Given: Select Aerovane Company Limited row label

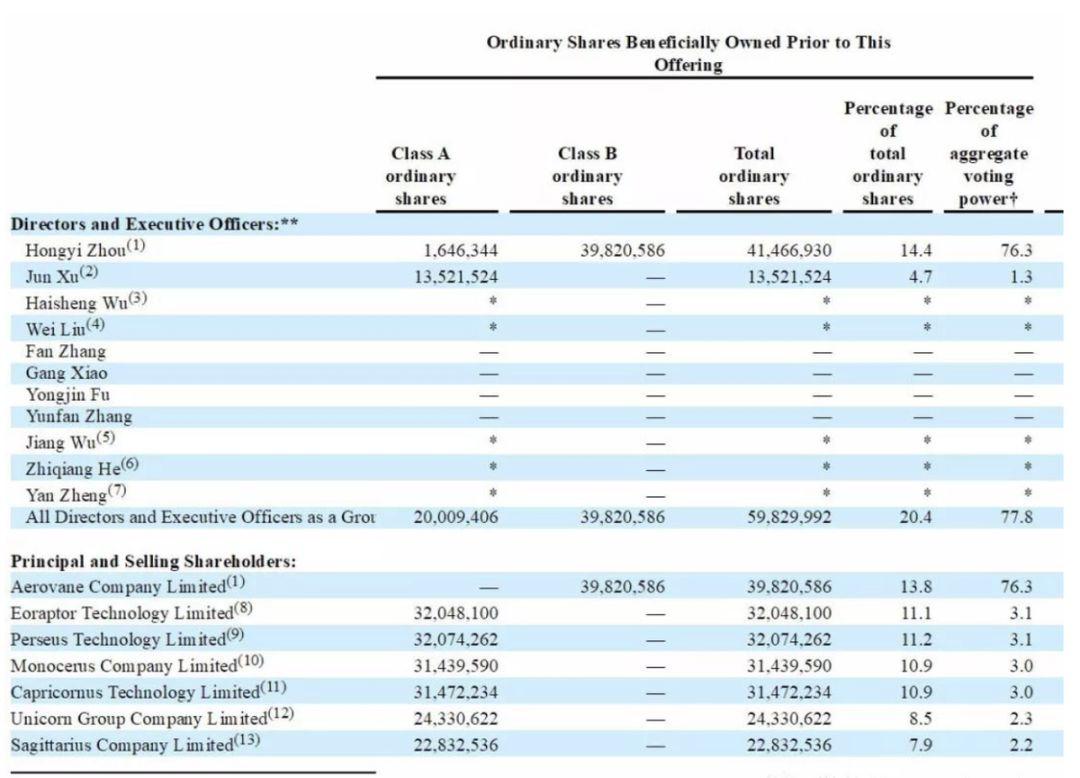Looking at the screenshot, I should coord(127,585).
